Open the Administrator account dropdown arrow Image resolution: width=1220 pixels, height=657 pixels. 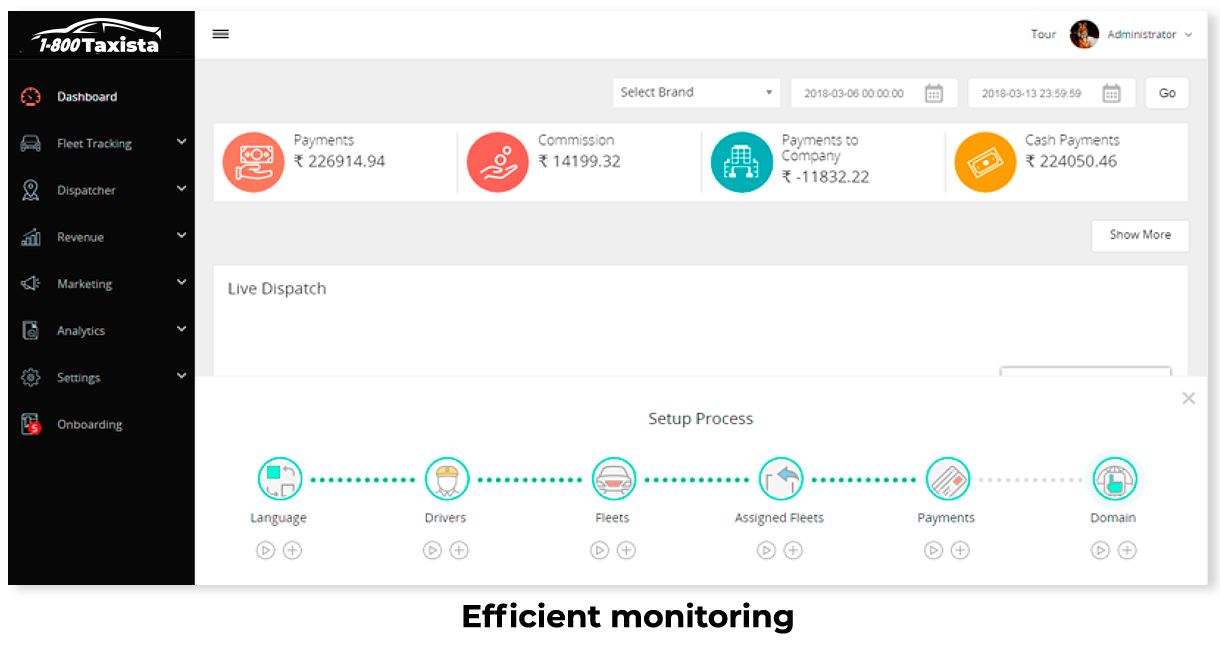1188,35
